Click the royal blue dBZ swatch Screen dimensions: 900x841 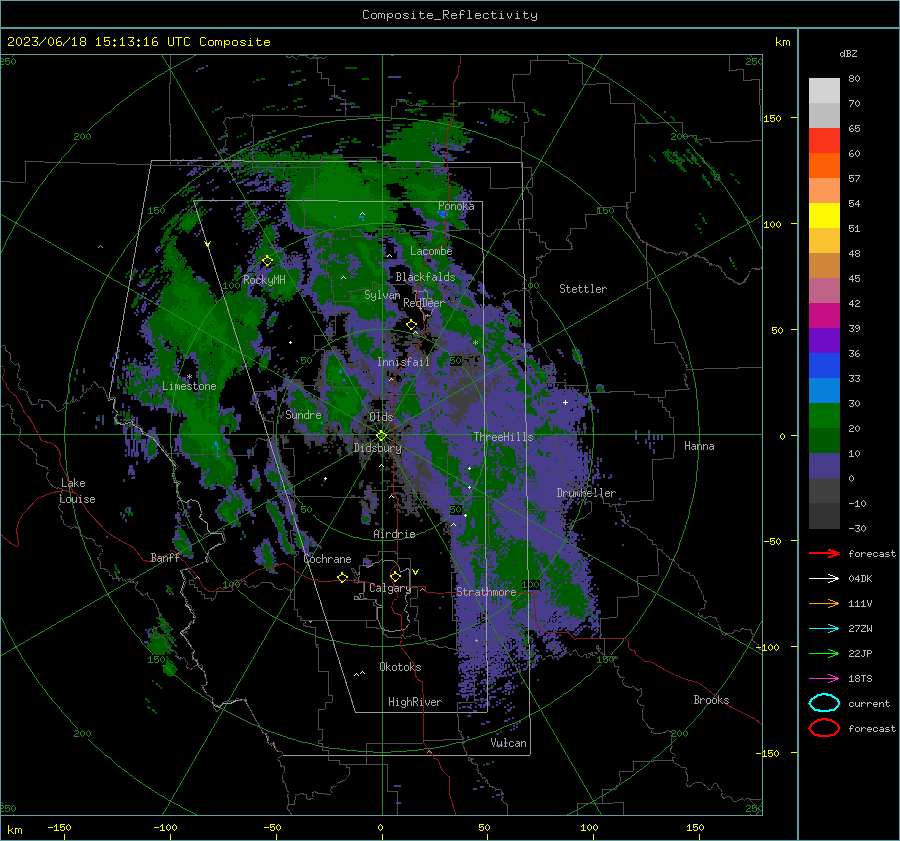coord(824,365)
